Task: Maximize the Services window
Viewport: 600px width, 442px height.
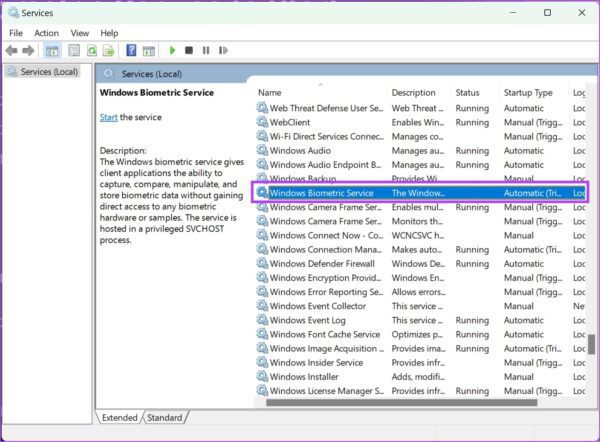Action: coord(548,13)
